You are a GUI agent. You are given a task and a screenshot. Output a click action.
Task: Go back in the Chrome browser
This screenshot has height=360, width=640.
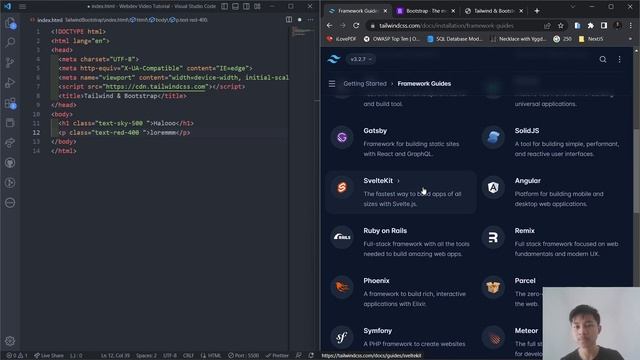click(x=329, y=26)
